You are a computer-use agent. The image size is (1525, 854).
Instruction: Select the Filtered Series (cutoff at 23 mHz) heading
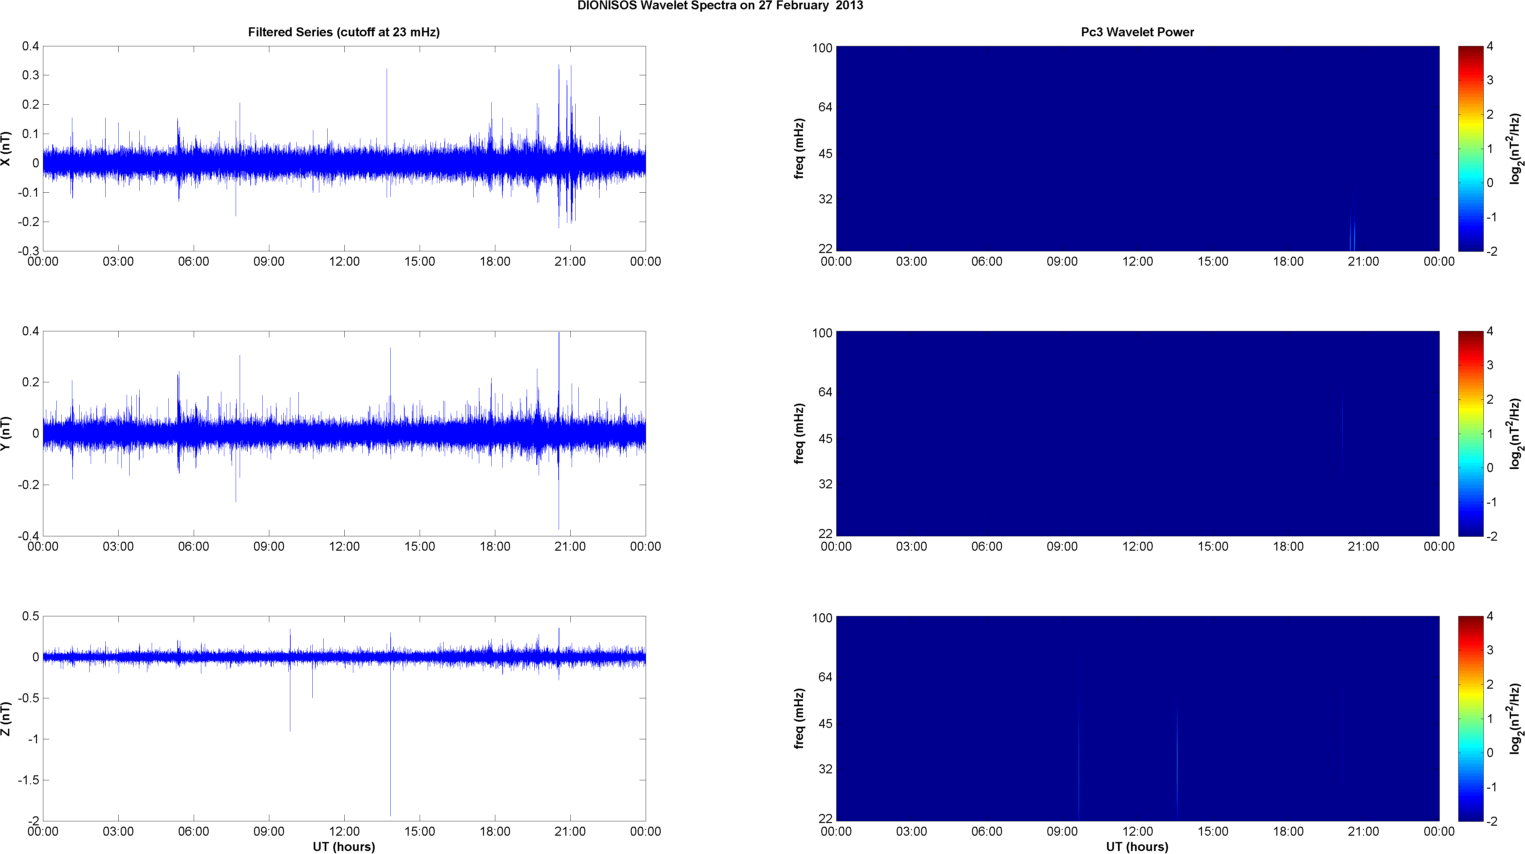tap(344, 32)
